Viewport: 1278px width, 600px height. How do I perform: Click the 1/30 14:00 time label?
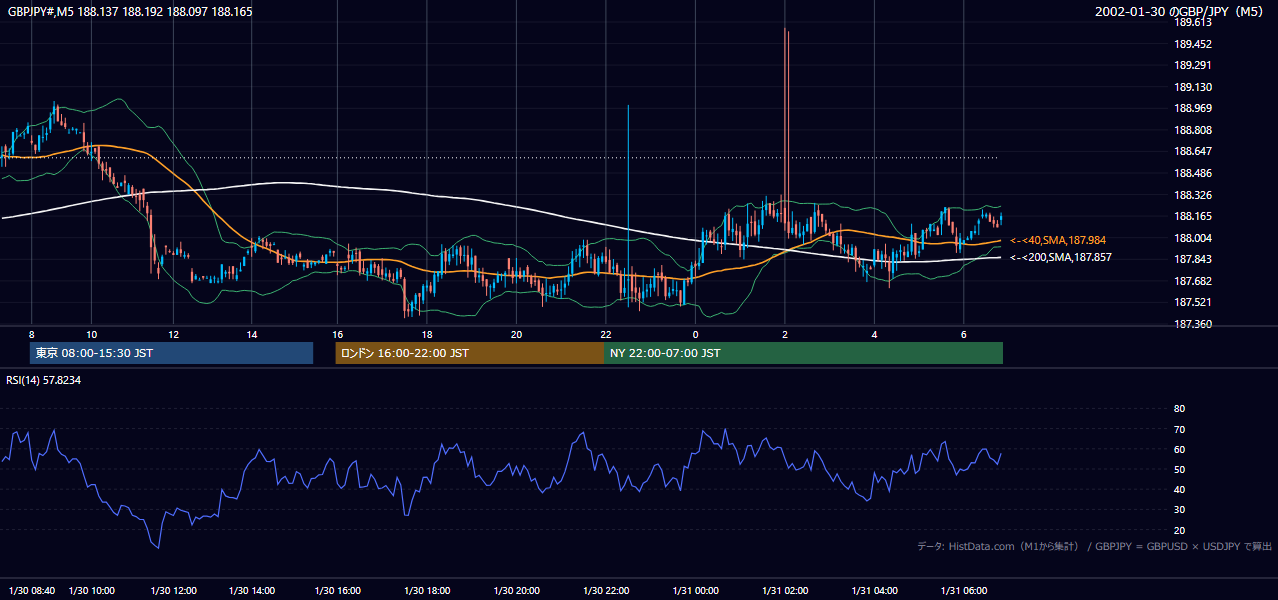click(251, 591)
